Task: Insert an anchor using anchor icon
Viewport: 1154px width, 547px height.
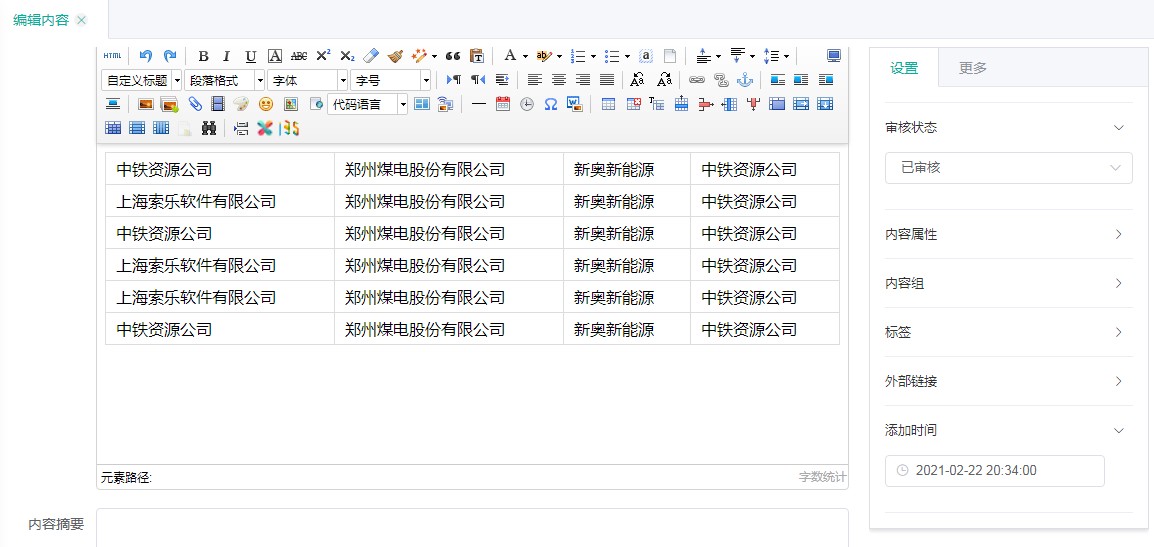Action: (x=744, y=80)
